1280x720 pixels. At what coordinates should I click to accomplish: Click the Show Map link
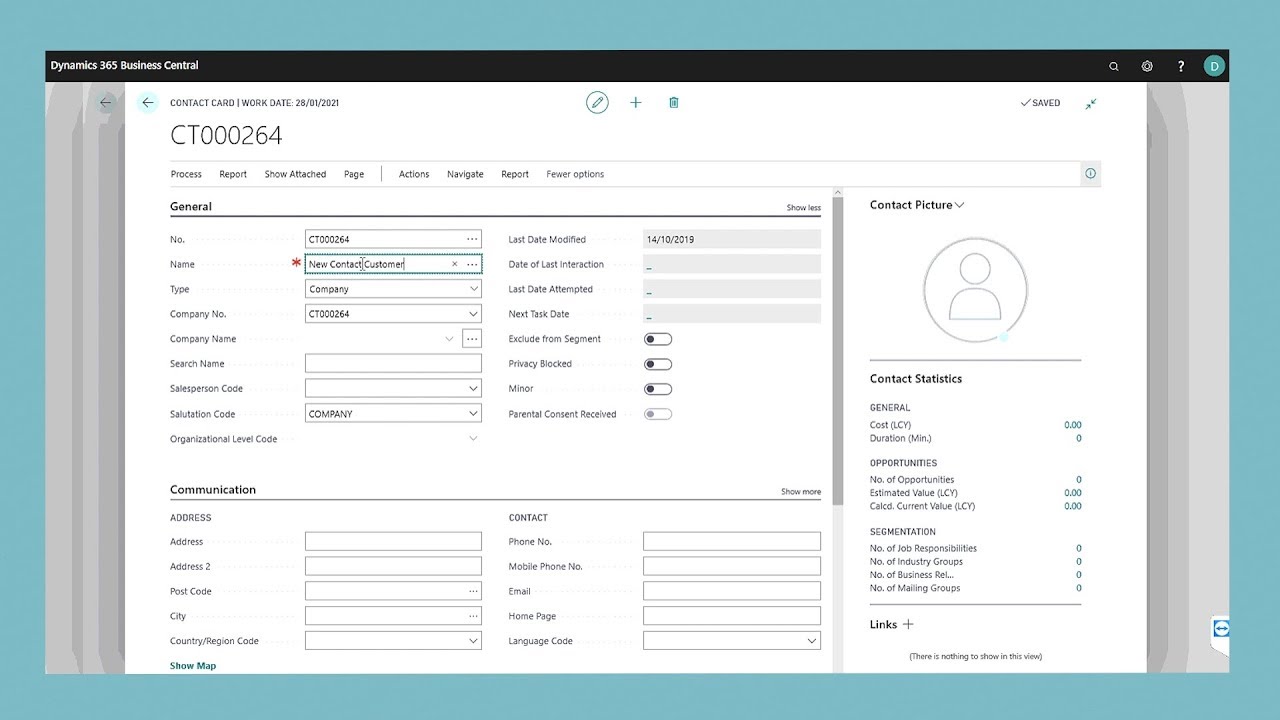[x=193, y=666]
